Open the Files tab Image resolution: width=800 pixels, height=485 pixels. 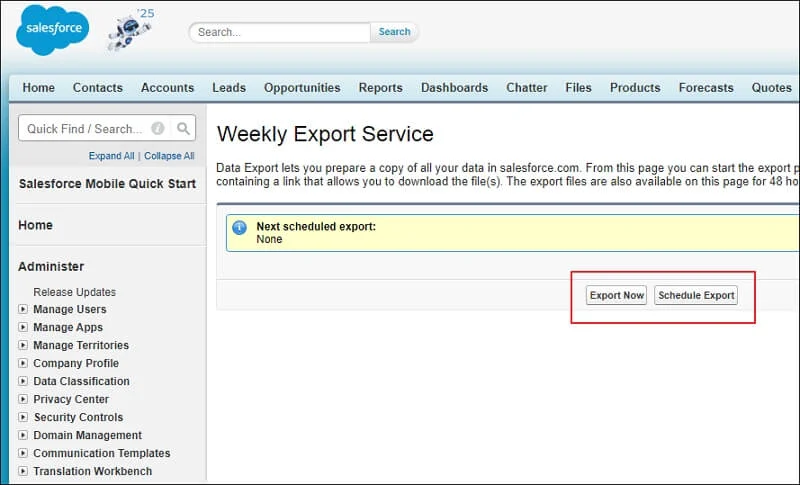pyautogui.click(x=579, y=88)
